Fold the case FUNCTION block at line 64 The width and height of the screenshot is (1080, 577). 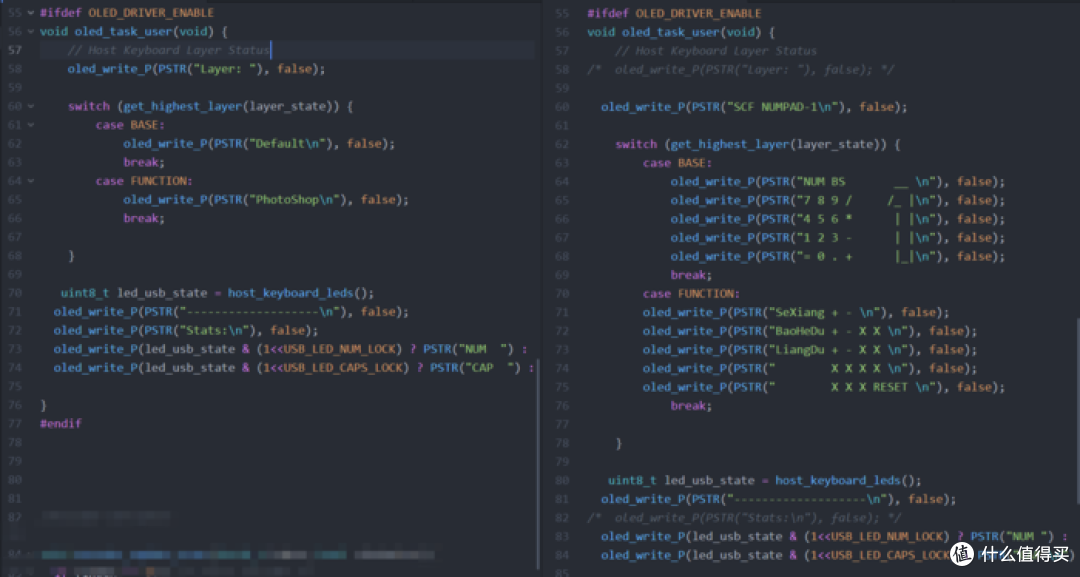click(30, 181)
